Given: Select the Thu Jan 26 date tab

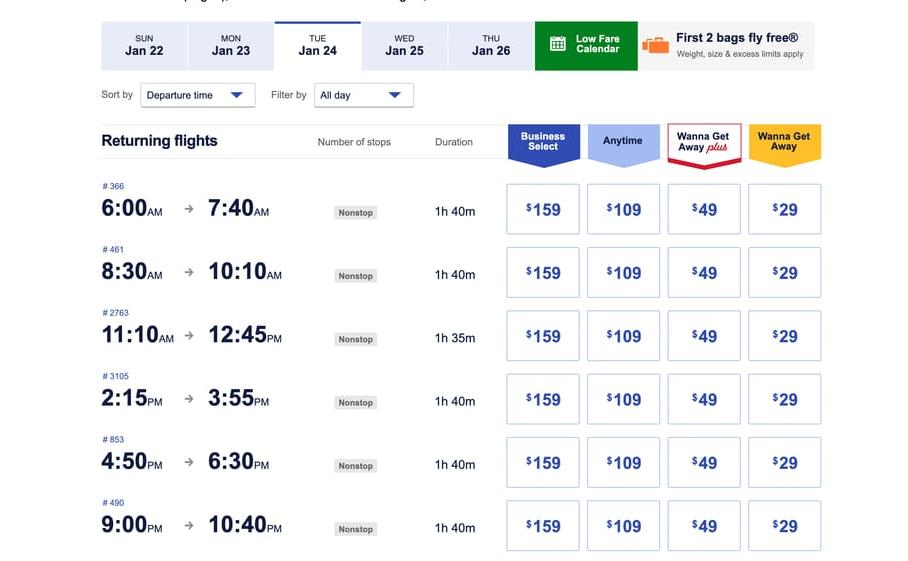Looking at the screenshot, I should (x=491, y=46).
